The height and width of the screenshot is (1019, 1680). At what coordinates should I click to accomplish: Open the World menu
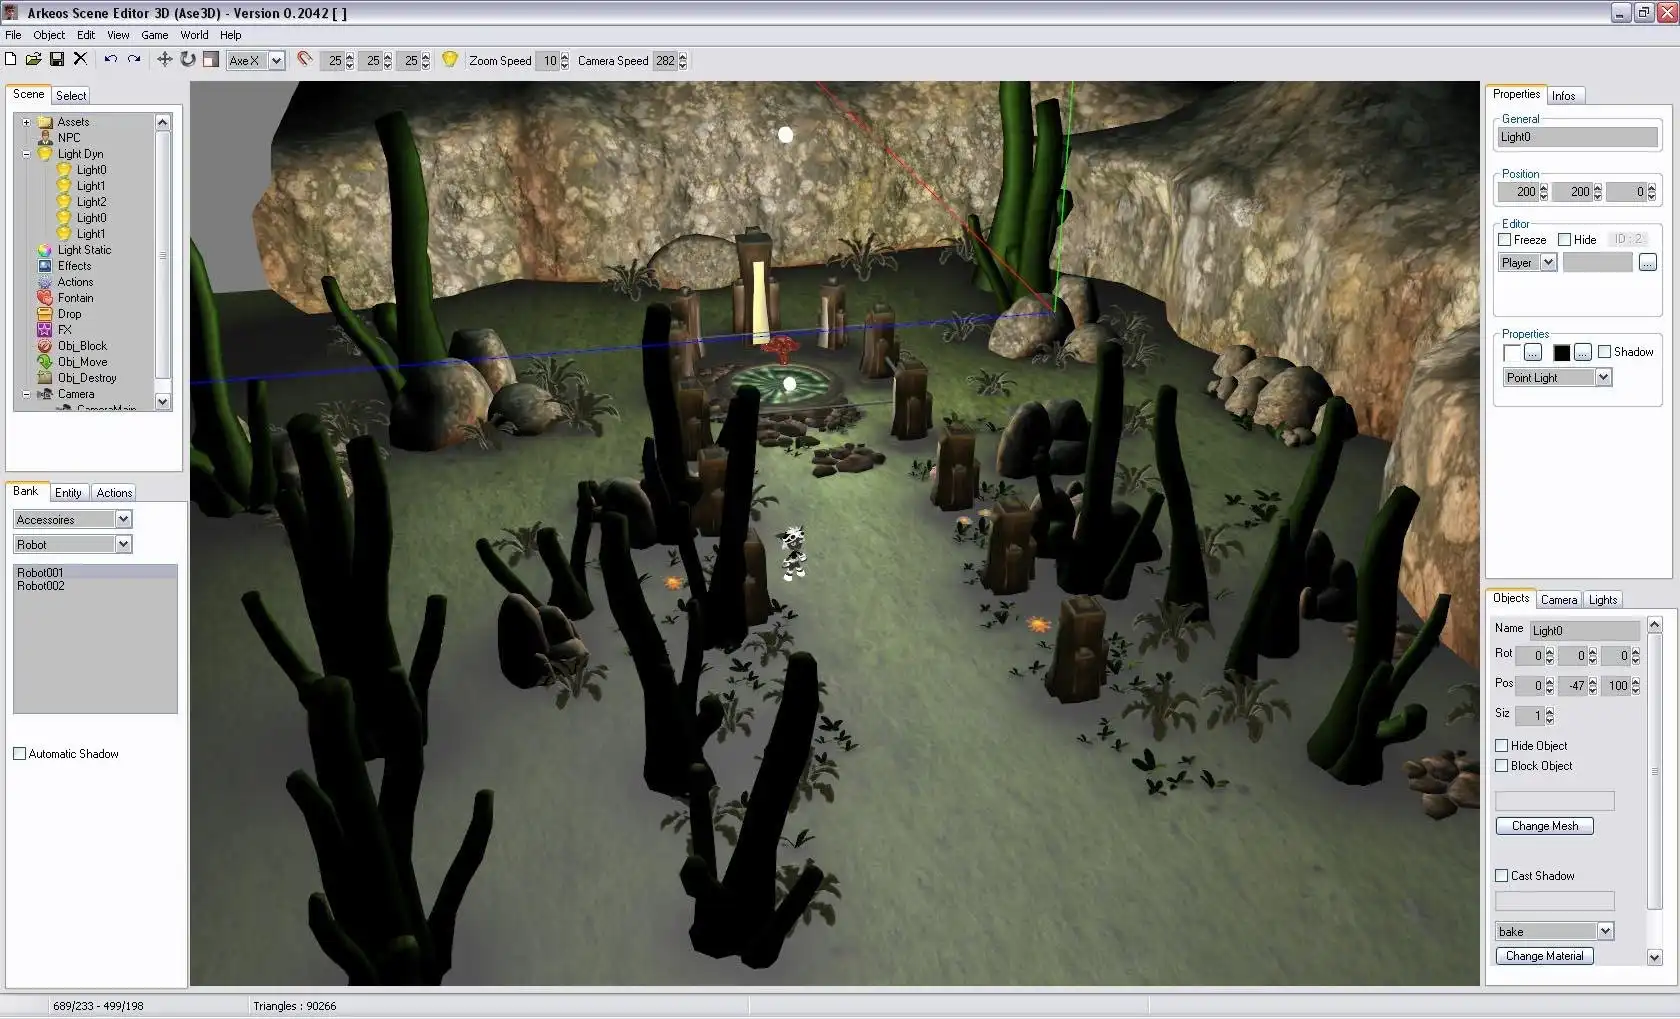click(194, 35)
